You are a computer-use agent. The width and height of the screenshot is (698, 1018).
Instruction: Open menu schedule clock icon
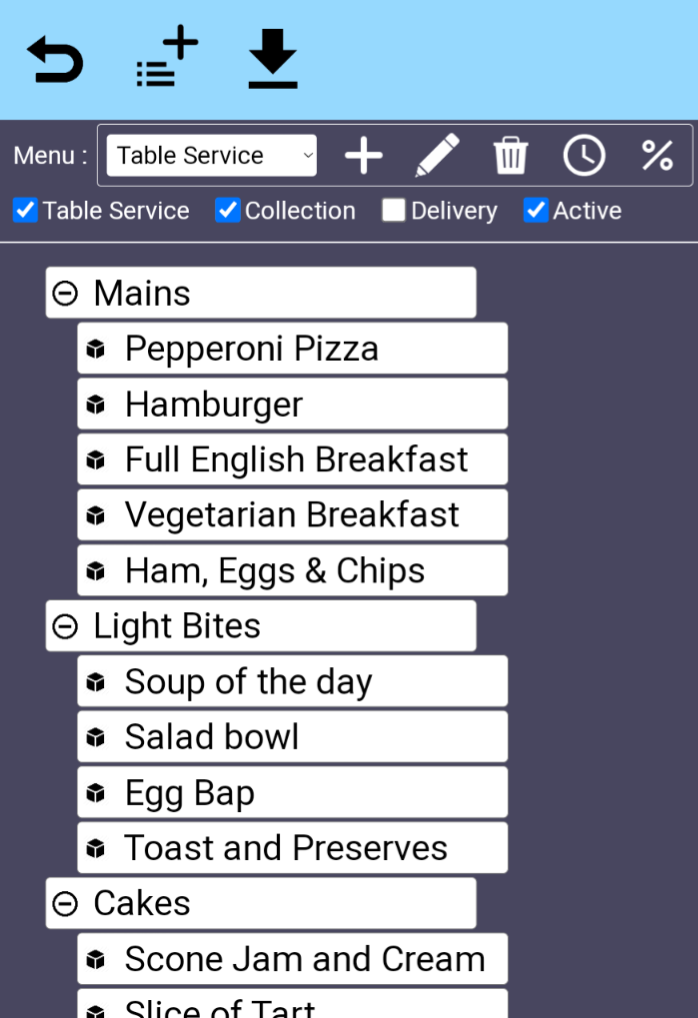tap(584, 156)
